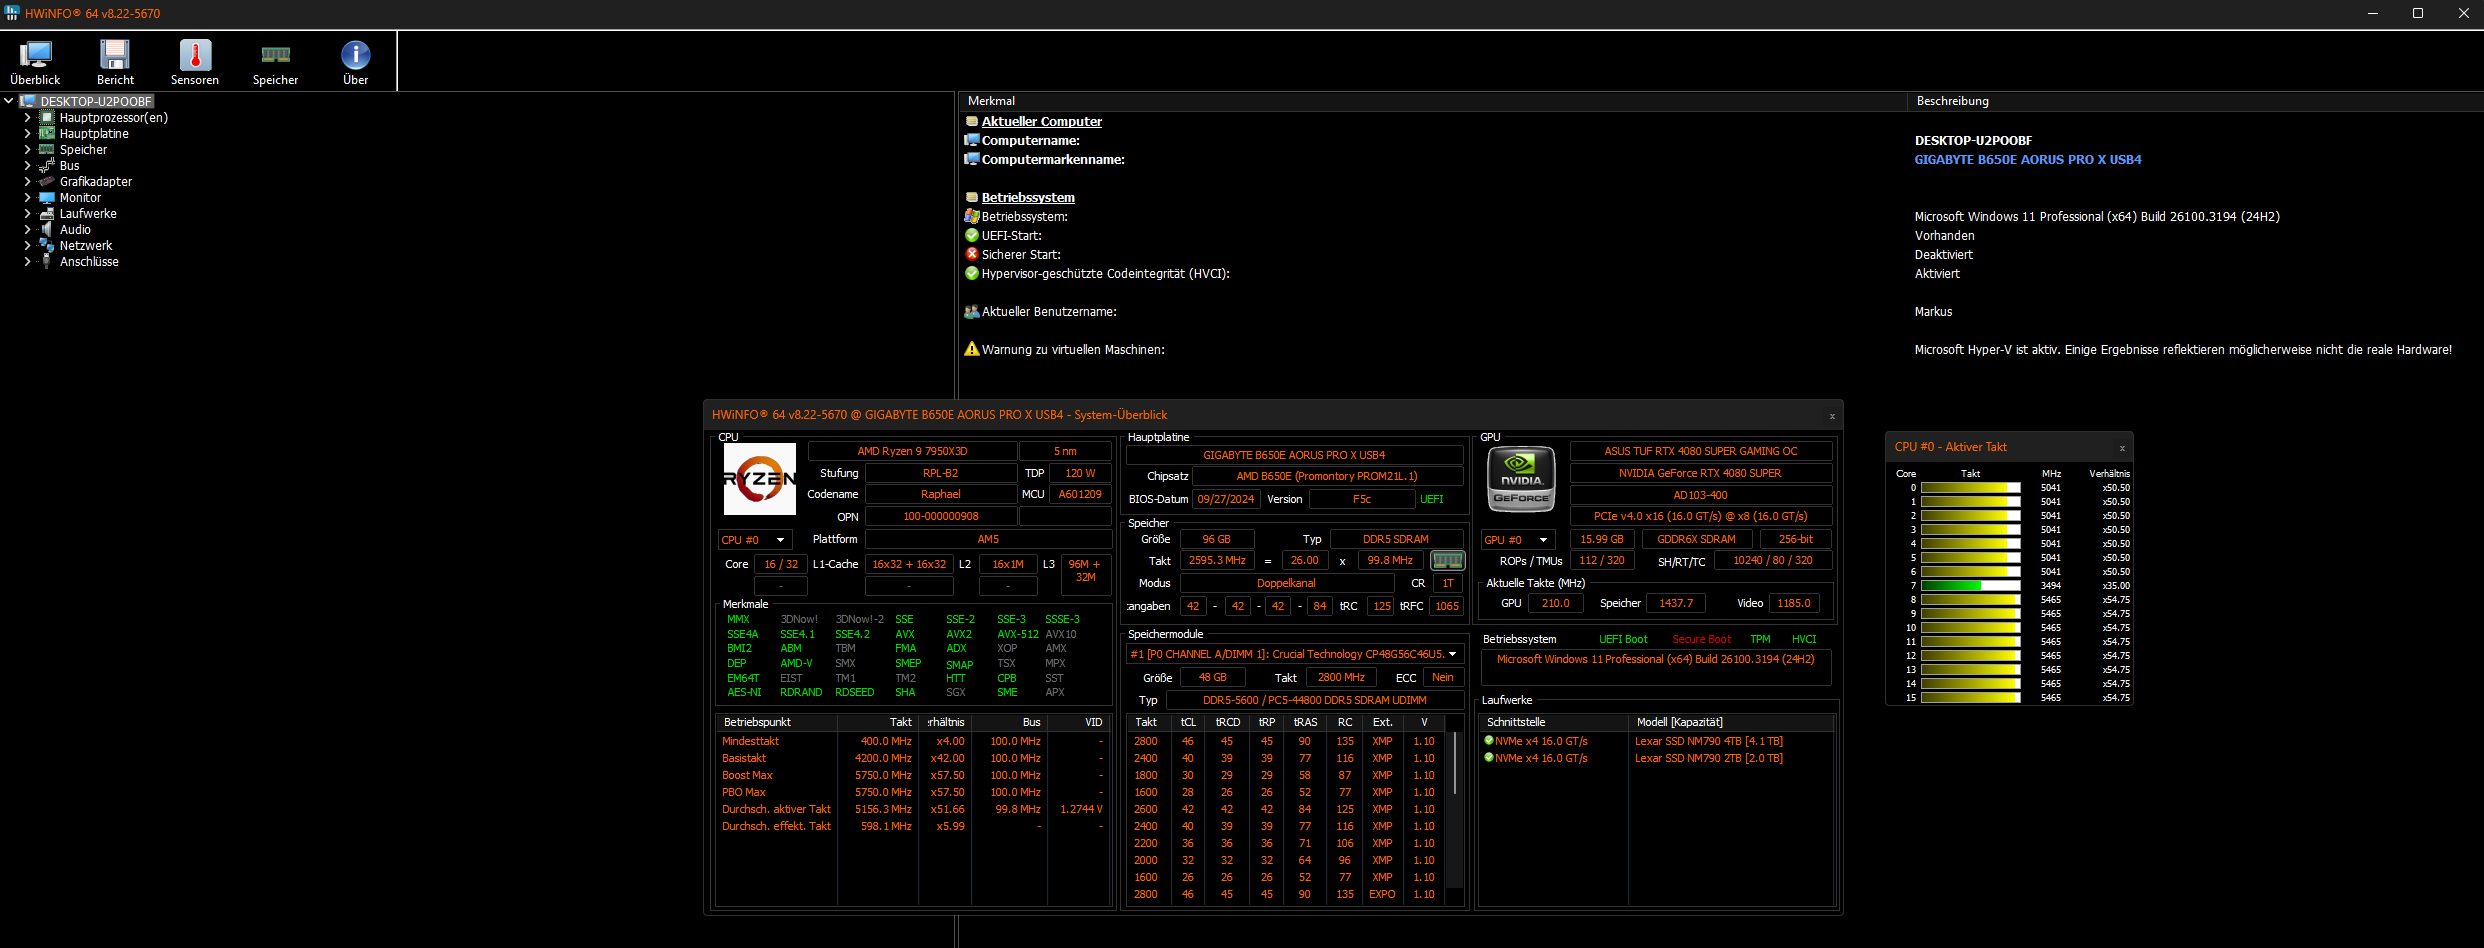Expand the Hauptprozessor(en) tree node
The height and width of the screenshot is (948, 2484).
(27, 118)
